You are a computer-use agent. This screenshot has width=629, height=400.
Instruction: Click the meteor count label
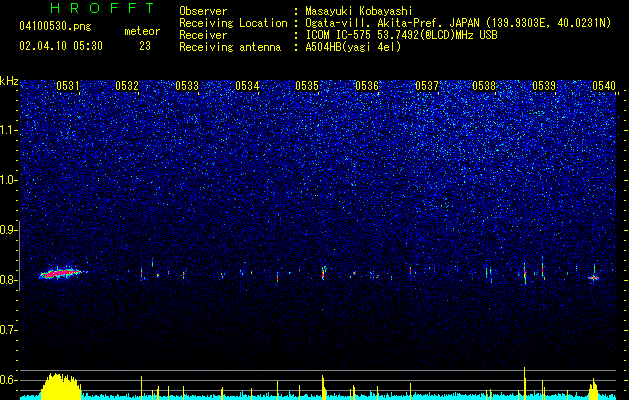pyautogui.click(x=142, y=31)
